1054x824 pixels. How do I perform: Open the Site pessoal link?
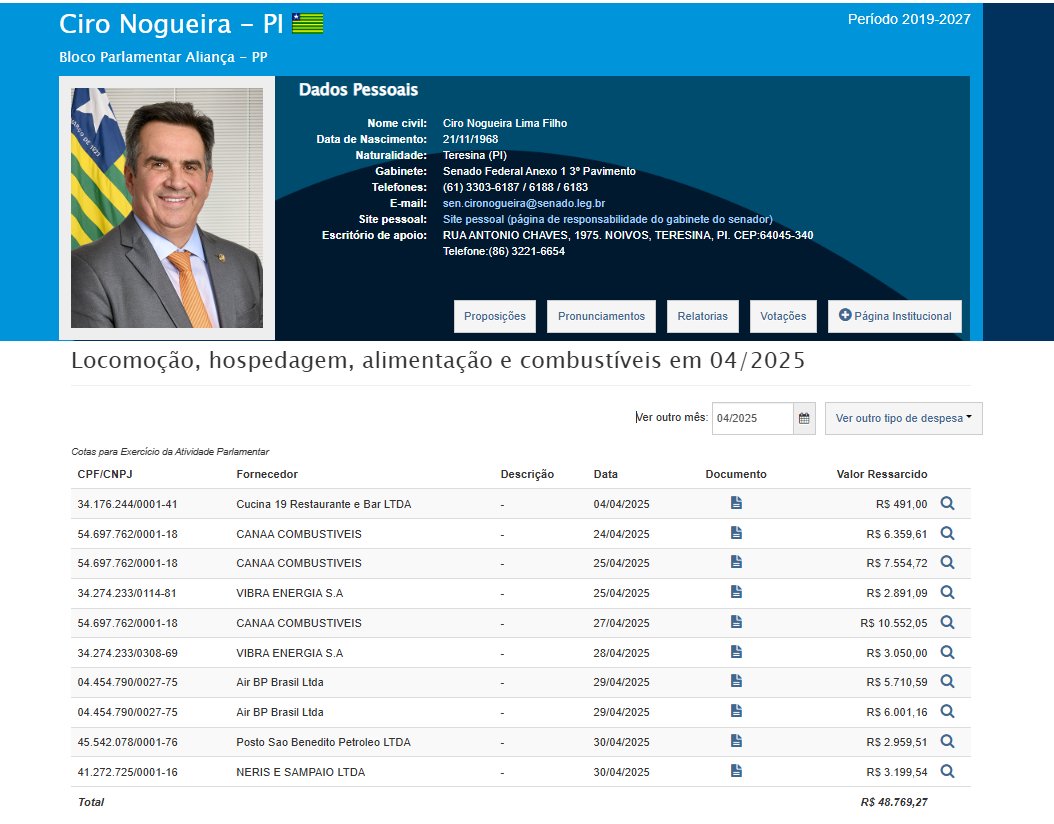coord(608,219)
